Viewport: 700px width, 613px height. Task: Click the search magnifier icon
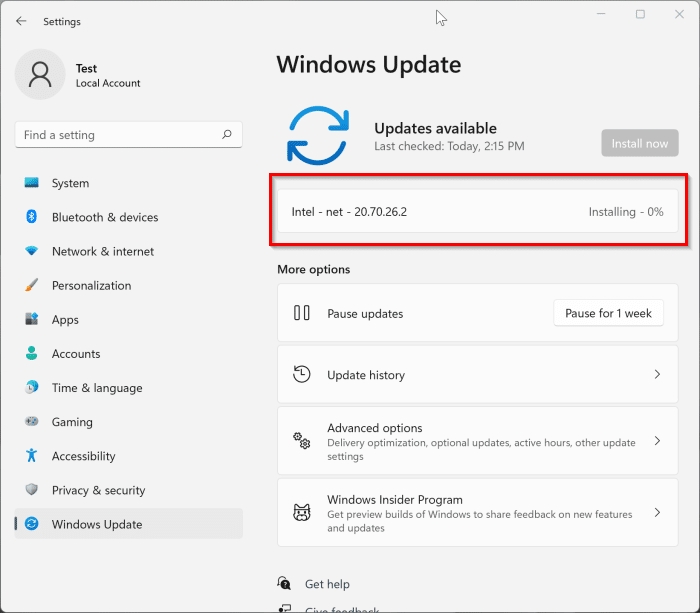point(227,134)
